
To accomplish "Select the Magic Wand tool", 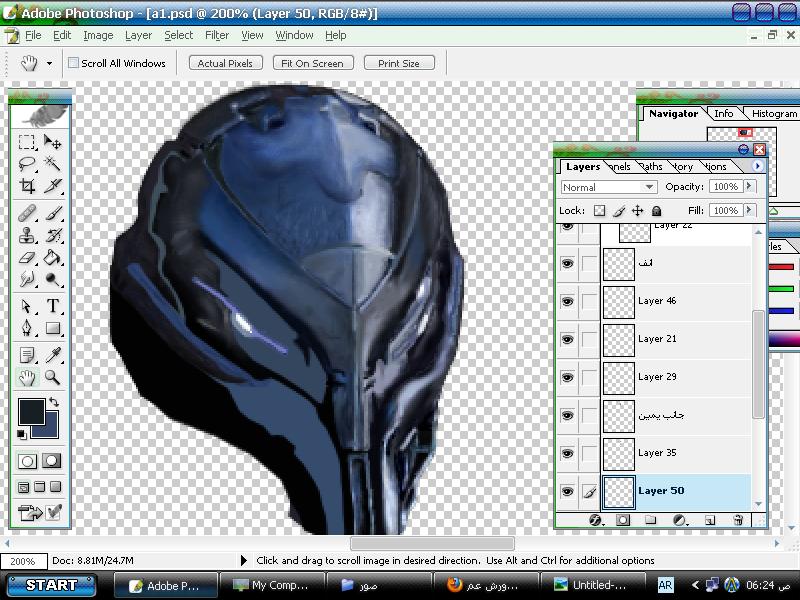I will [x=53, y=165].
